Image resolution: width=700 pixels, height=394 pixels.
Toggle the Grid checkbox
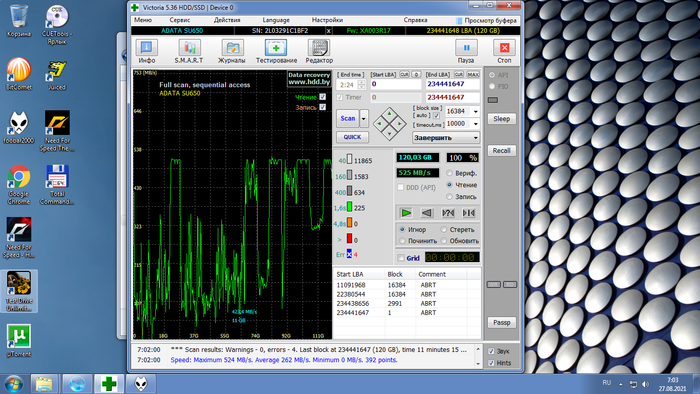(401, 258)
